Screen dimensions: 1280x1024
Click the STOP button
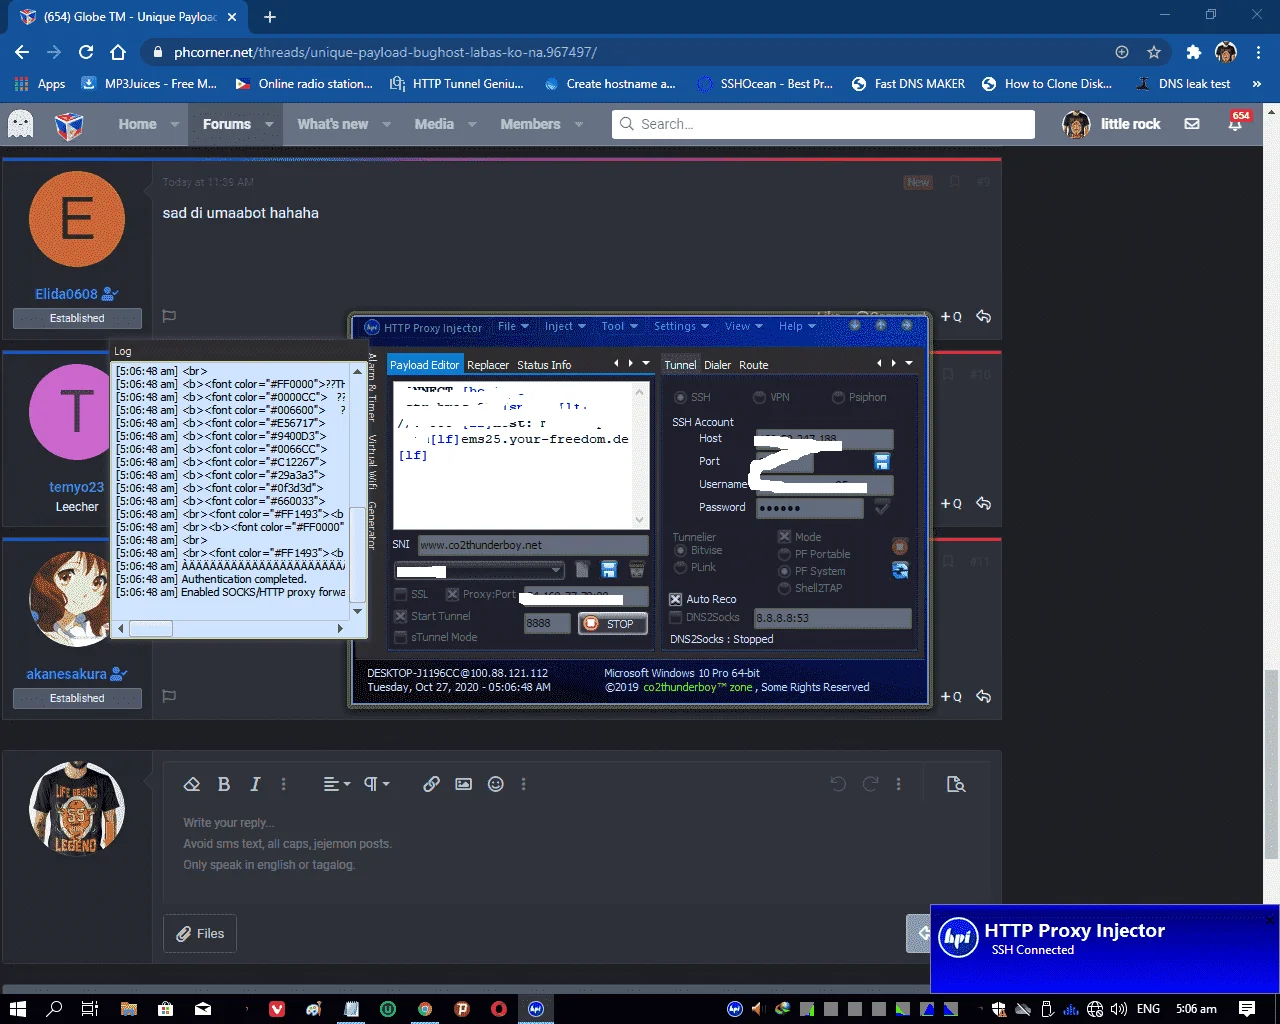coord(613,623)
